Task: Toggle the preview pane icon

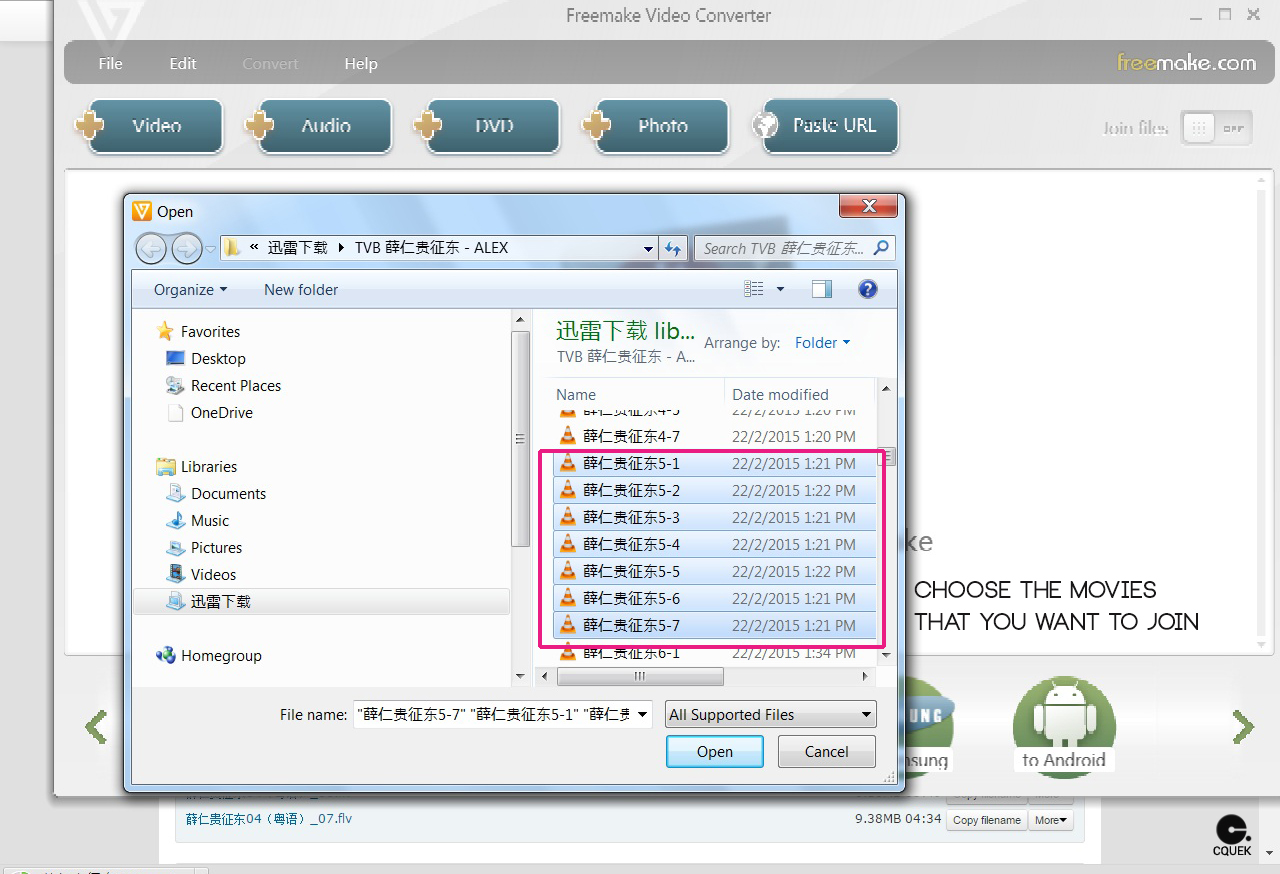Action: tap(822, 289)
